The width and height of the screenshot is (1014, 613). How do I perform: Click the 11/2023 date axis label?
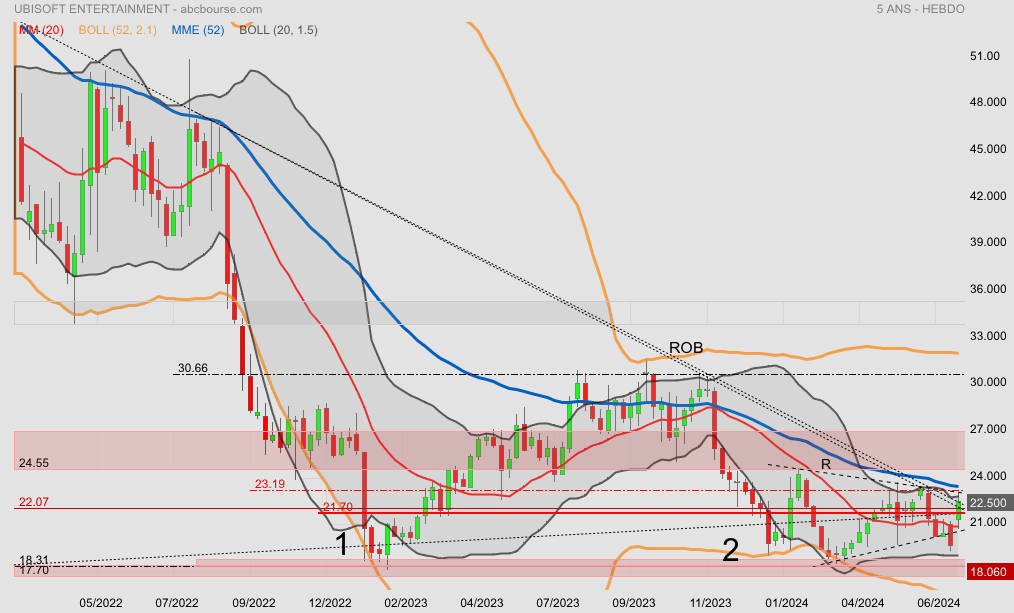click(710, 603)
